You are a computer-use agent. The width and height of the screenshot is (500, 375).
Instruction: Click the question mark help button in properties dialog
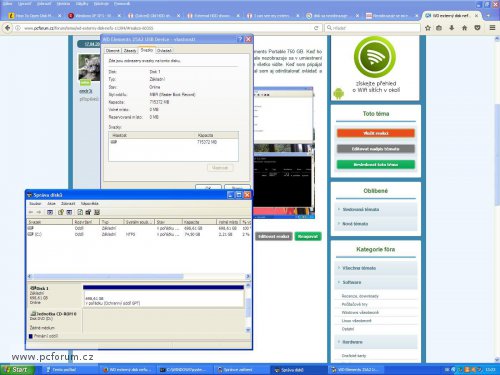[240, 39]
